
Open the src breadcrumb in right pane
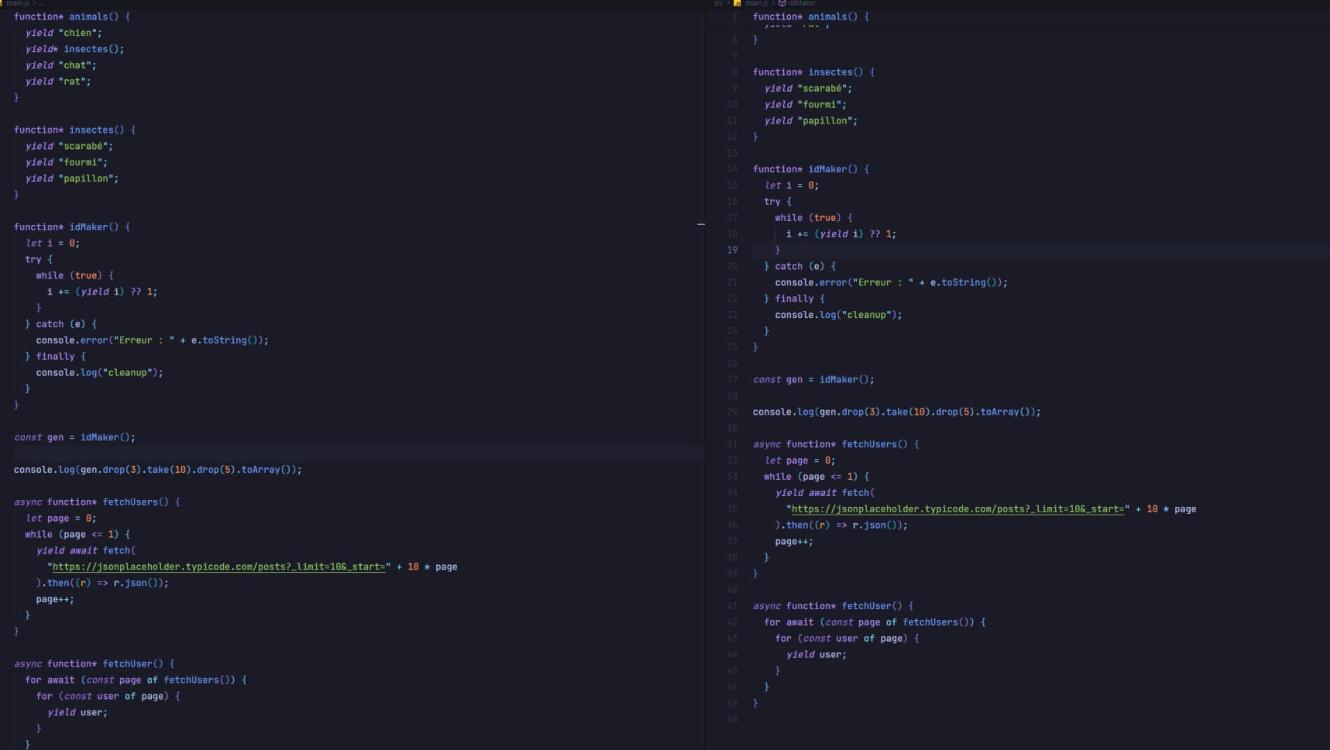[718, 4]
